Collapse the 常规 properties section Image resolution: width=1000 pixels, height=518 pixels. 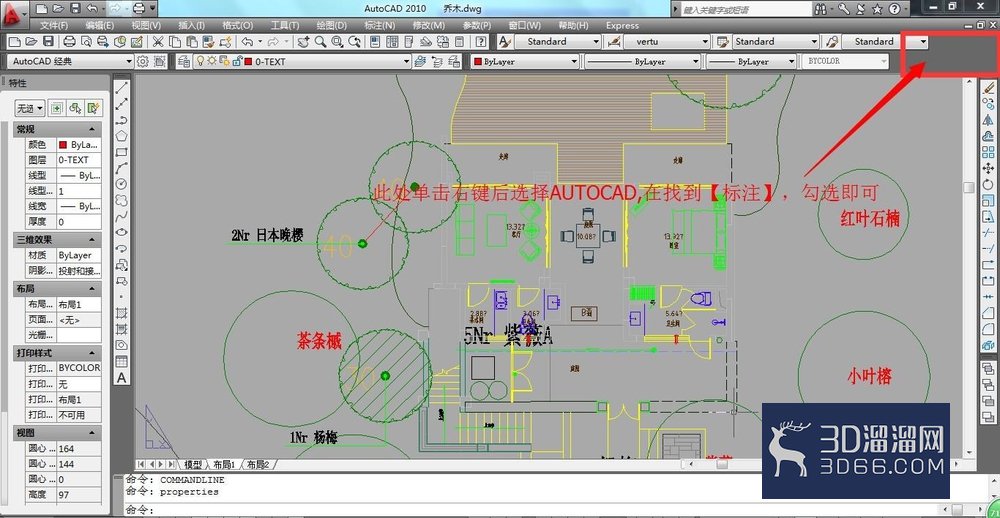point(91,130)
